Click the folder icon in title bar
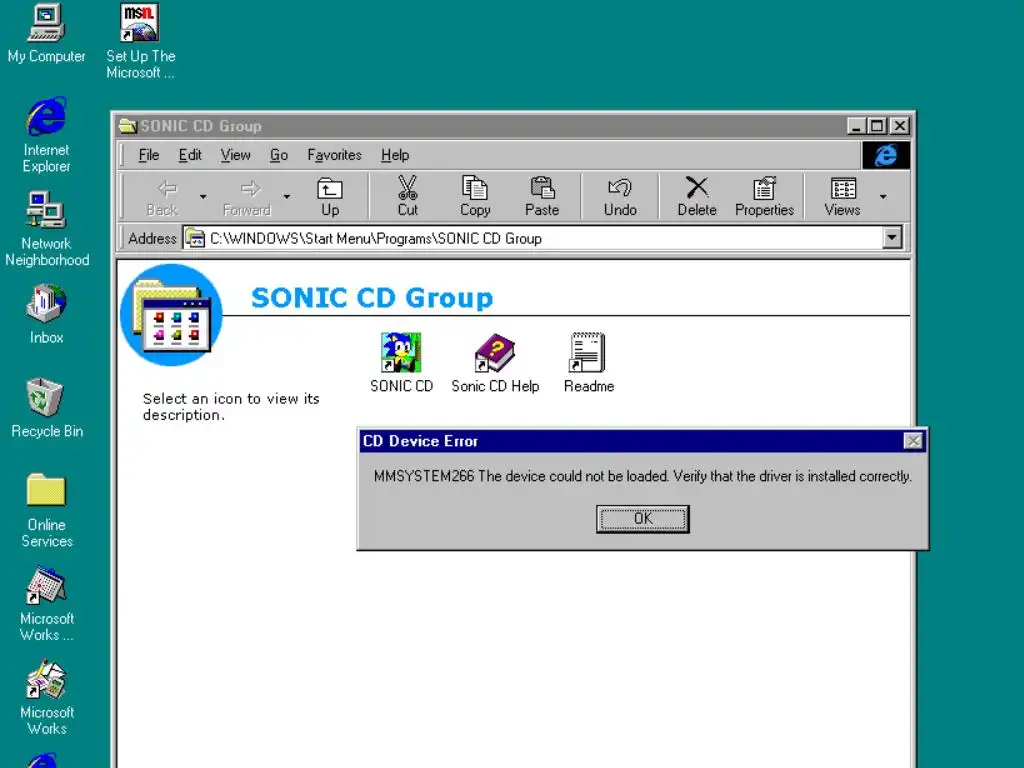This screenshot has width=1024, height=768. click(127, 125)
